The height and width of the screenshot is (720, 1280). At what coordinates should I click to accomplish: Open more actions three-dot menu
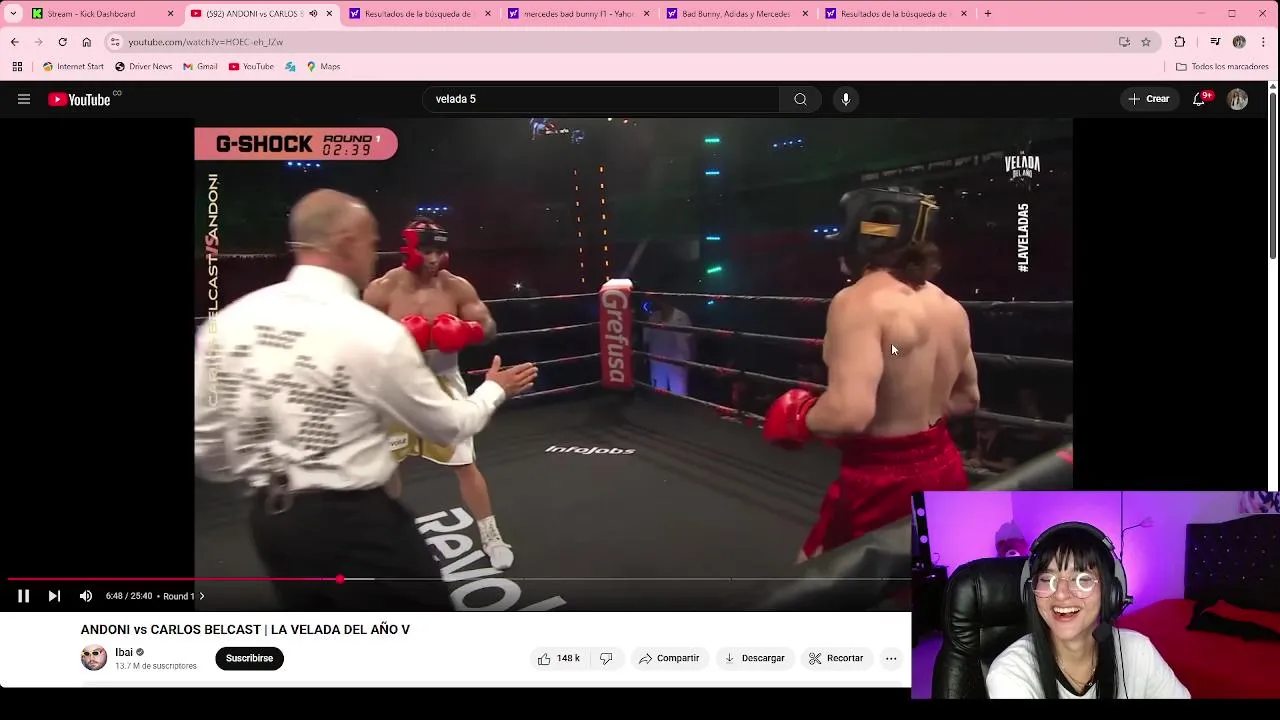pyautogui.click(x=891, y=658)
